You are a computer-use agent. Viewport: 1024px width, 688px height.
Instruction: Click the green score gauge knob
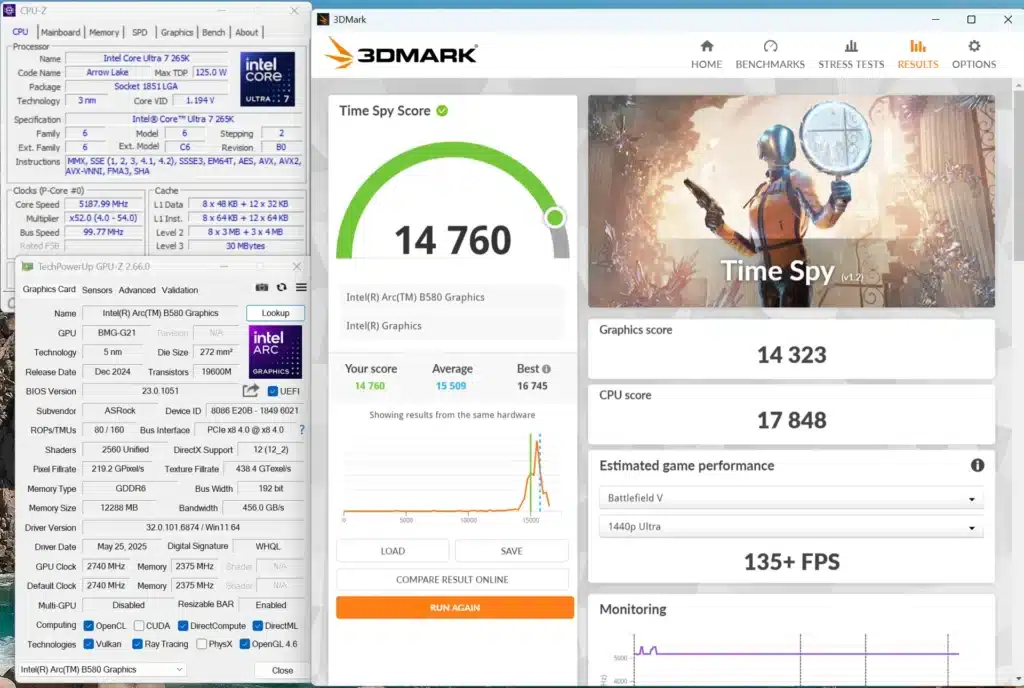[x=555, y=217]
